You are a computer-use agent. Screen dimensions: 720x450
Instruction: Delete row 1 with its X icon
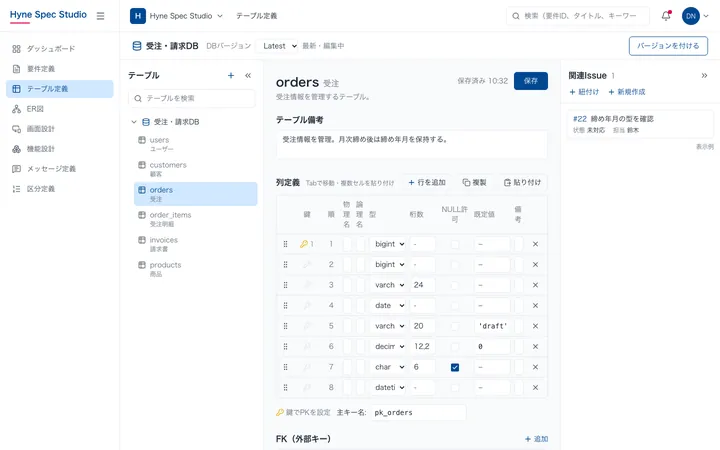tap(535, 244)
